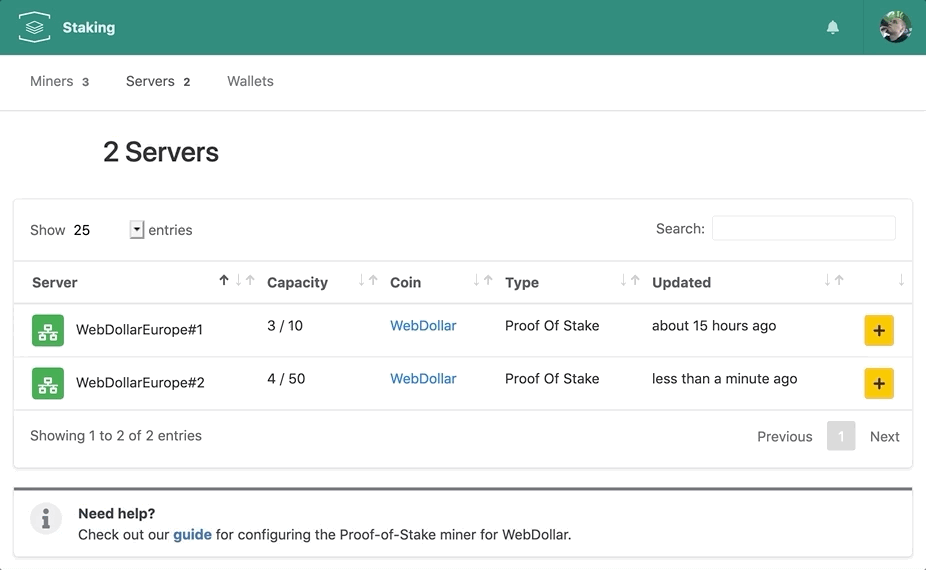Sort table by Server column
The height and width of the screenshot is (570, 926).
click(x=54, y=282)
